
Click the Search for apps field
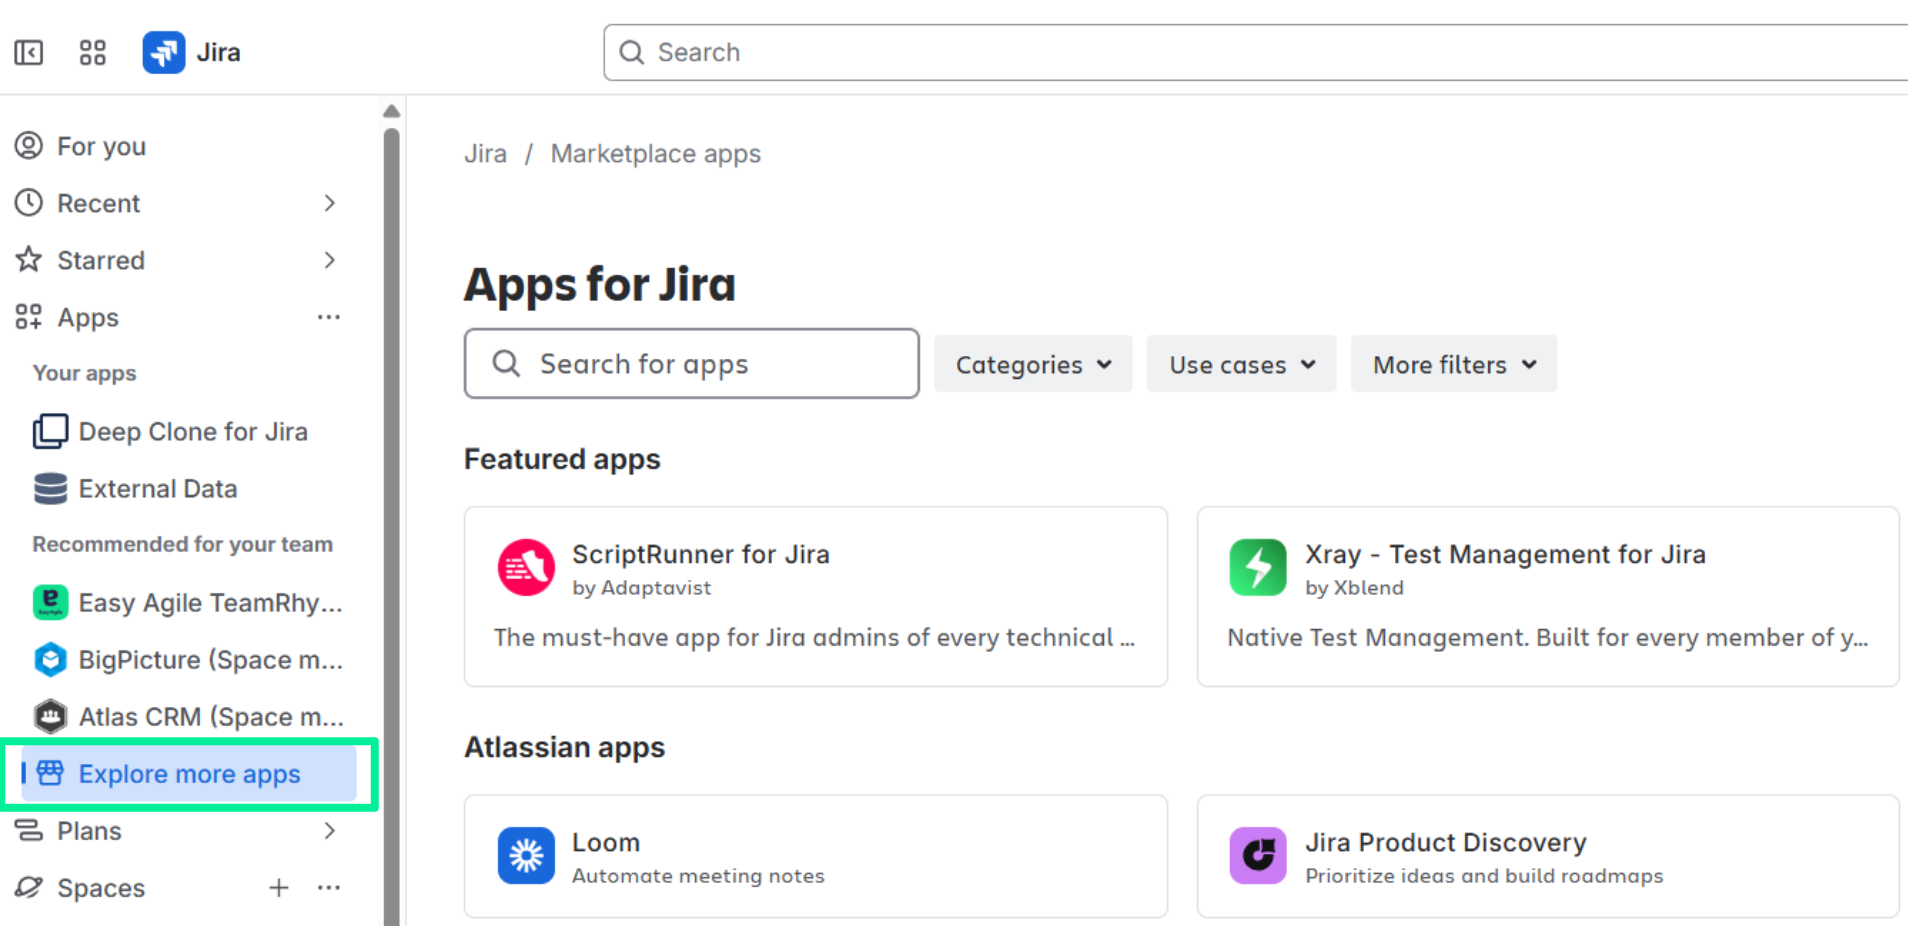[691, 364]
